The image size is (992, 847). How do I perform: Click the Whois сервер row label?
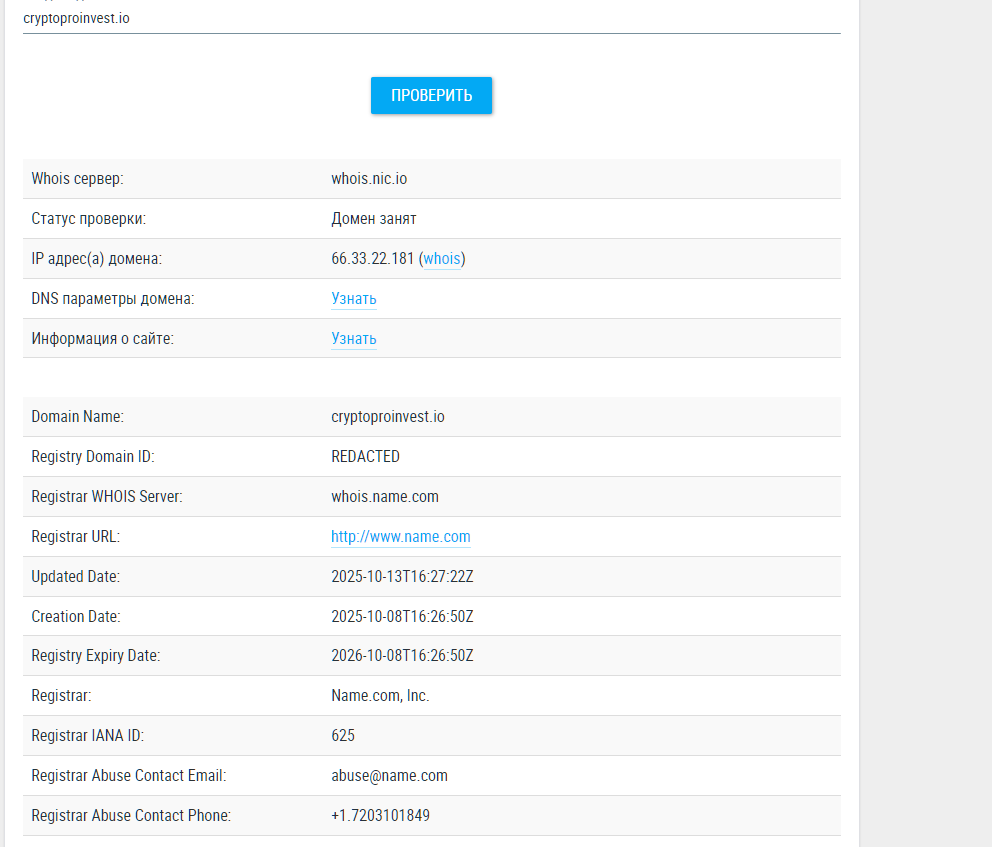(x=77, y=179)
